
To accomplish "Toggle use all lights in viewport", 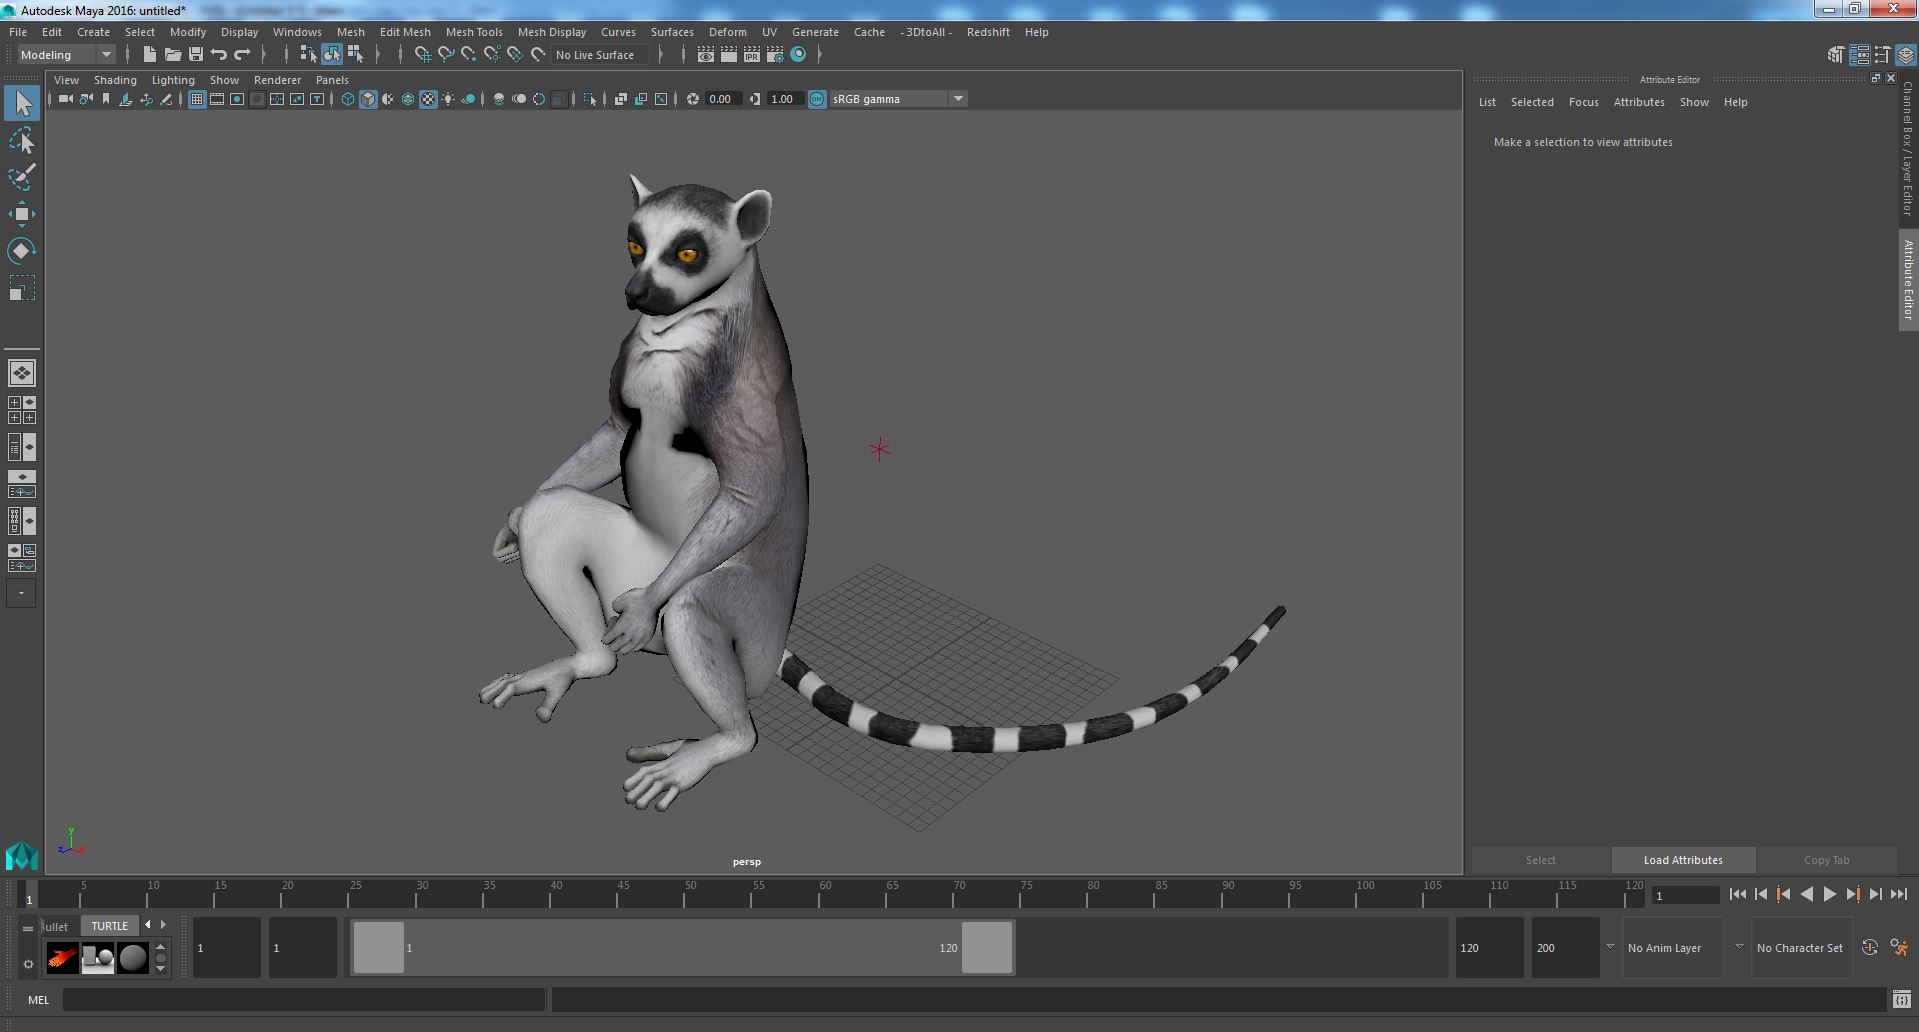I will (448, 99).
